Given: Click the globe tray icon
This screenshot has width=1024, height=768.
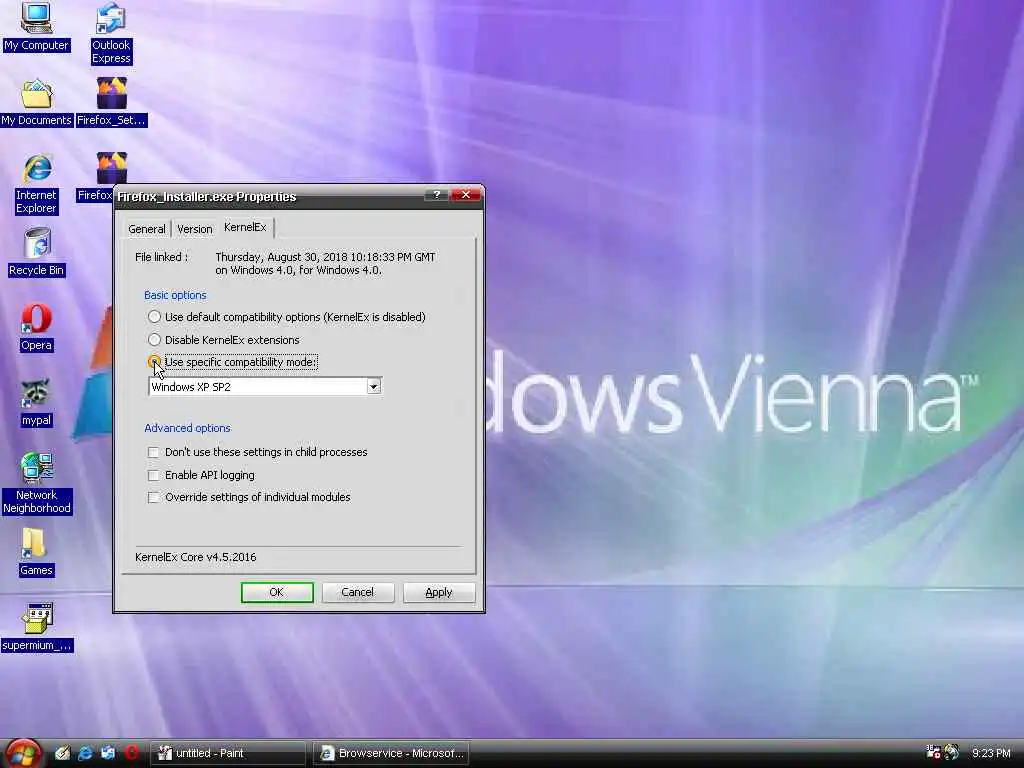Looking at the screenshot, I should tap(952, 752).
